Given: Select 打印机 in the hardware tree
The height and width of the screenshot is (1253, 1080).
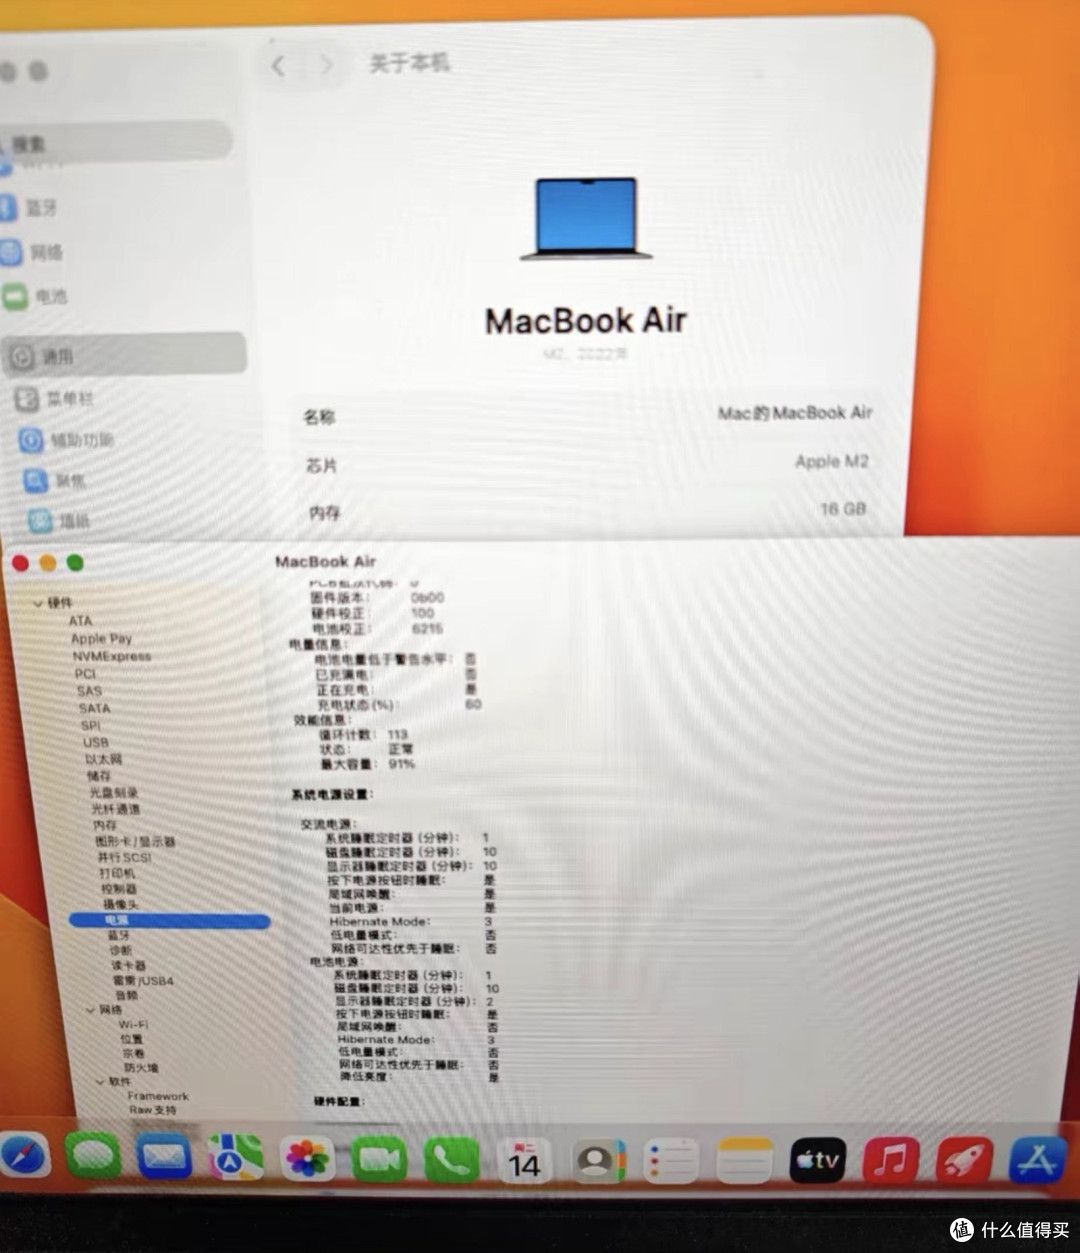Looking at the screenshot, I should [x=117, y=873].
